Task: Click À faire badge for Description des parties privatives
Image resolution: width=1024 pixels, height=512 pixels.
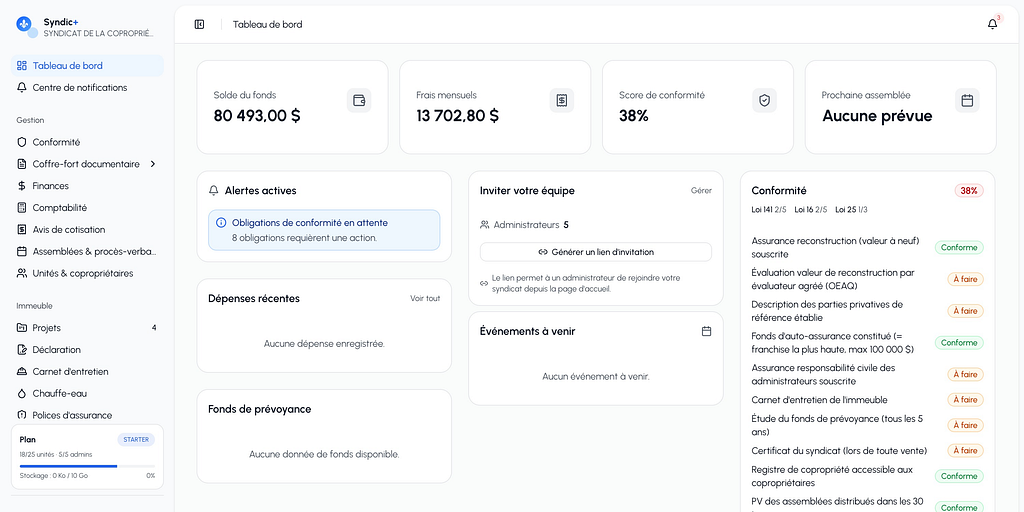Action: pyautogui.click(x=965, y=311)
